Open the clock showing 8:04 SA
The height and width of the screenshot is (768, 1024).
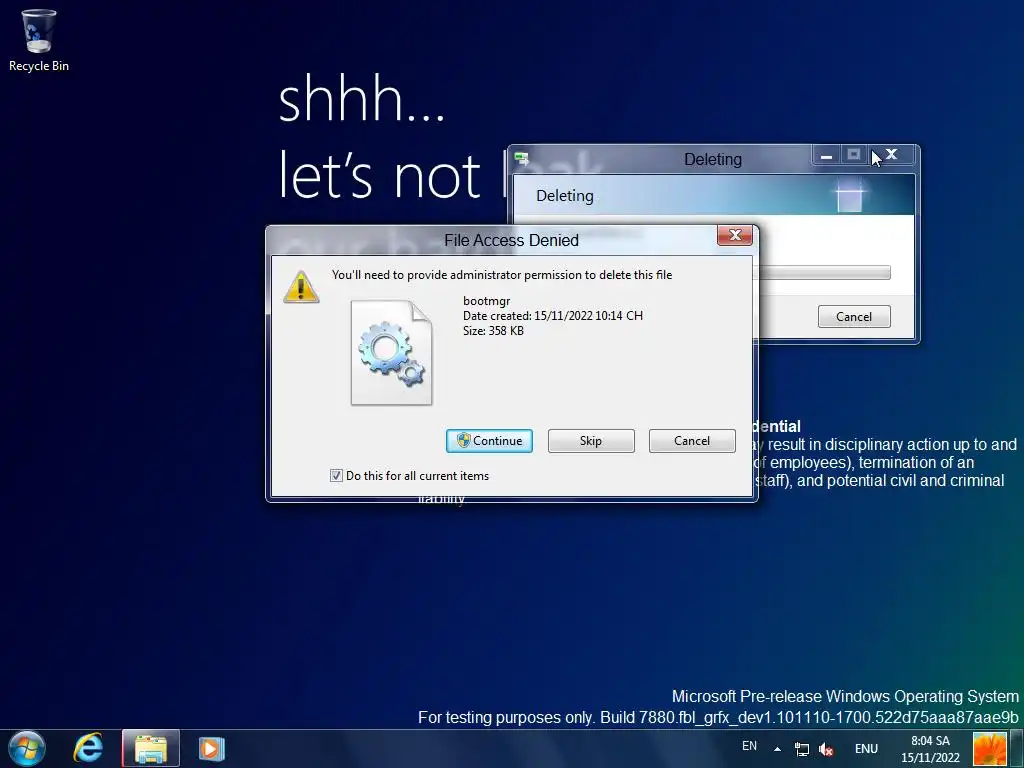(931, 749)
